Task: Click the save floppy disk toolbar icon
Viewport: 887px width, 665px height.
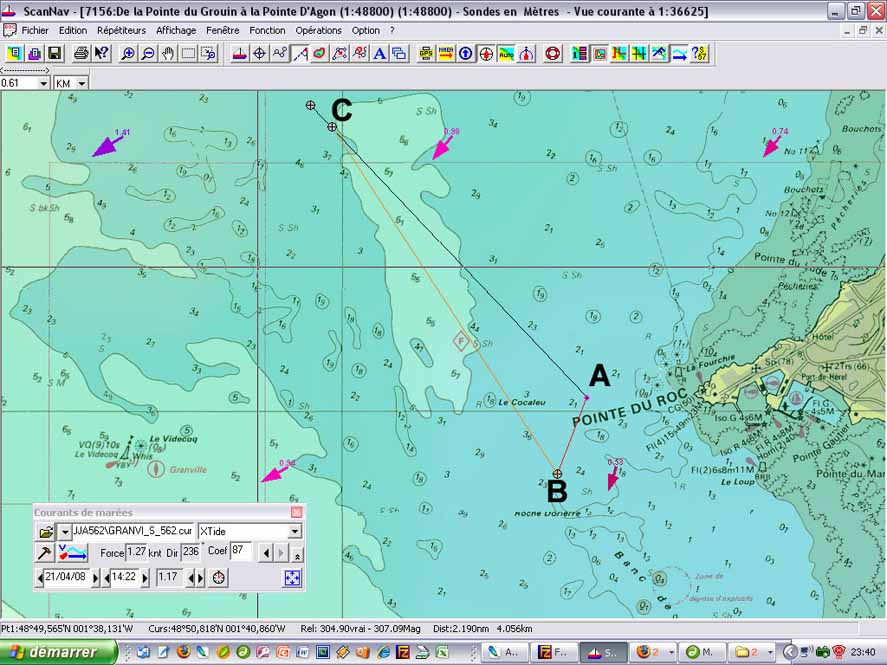Action: coord(54,54)
